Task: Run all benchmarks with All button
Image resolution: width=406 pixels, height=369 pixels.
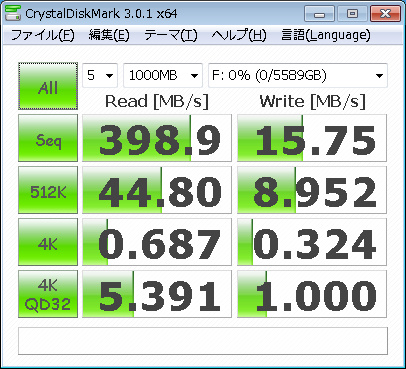Action: [x=48, y=86]
